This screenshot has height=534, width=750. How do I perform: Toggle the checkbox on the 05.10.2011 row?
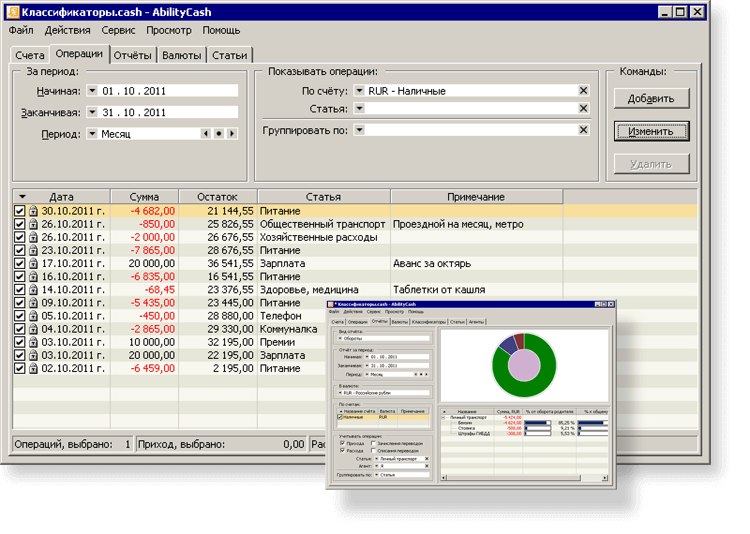19,316
